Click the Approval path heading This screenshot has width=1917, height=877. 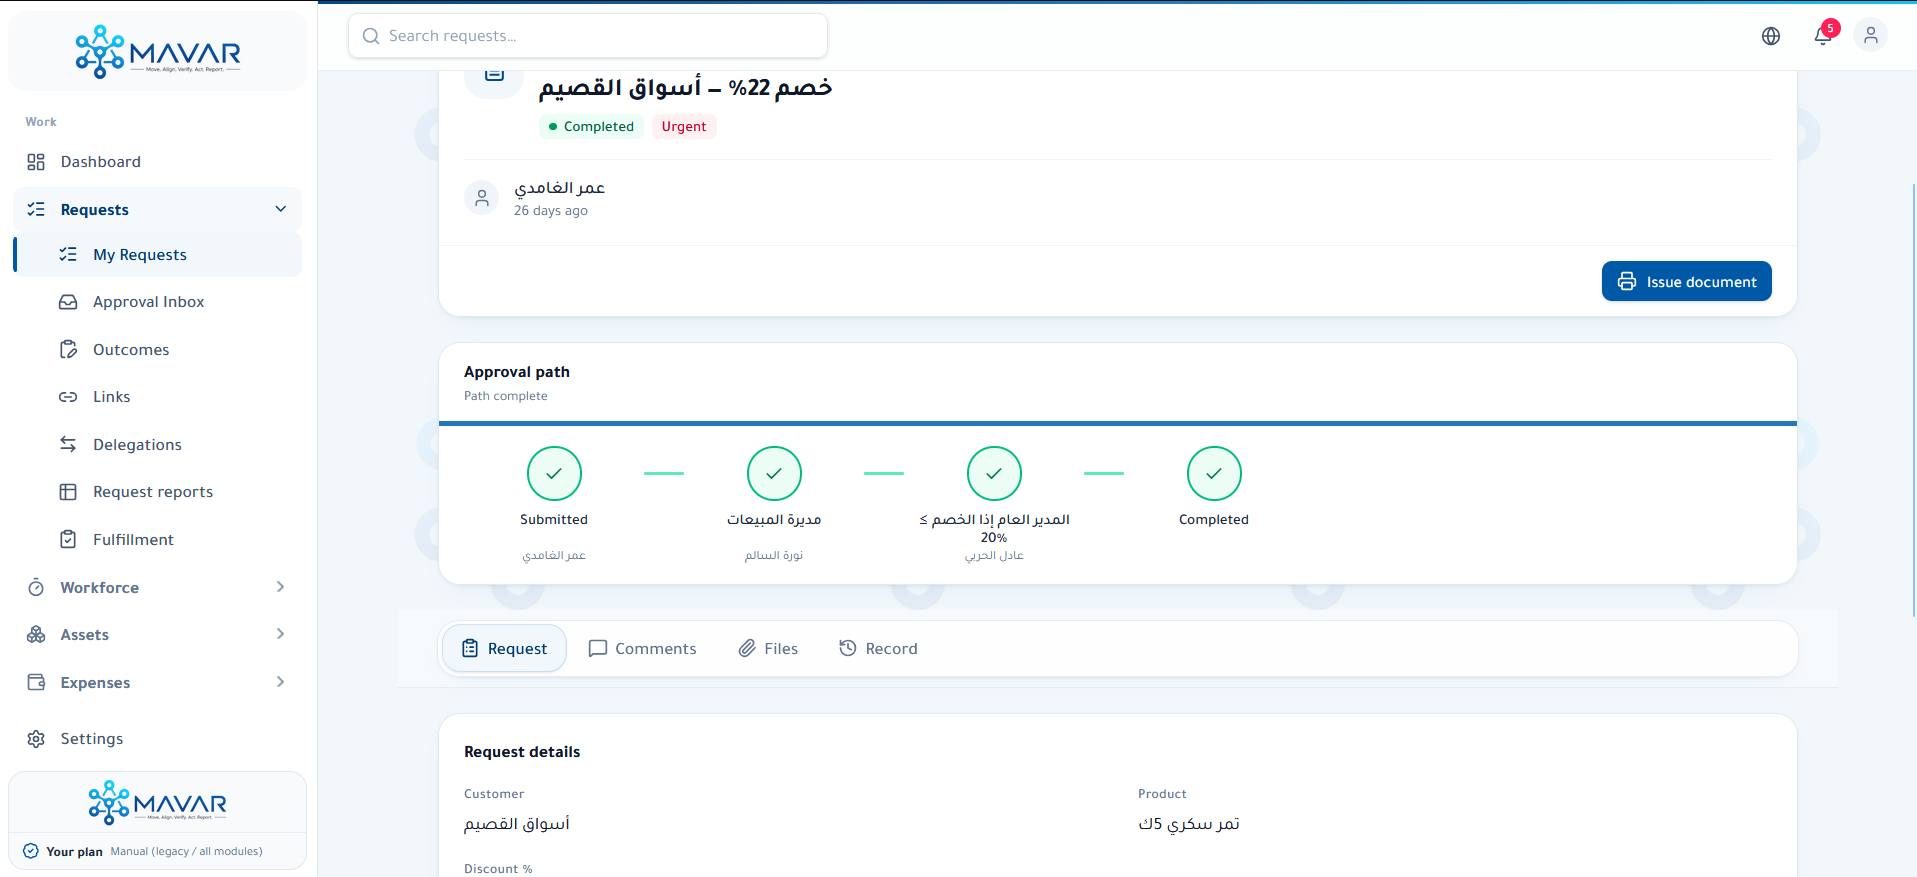pyautogui.click(x=517, y=372)
